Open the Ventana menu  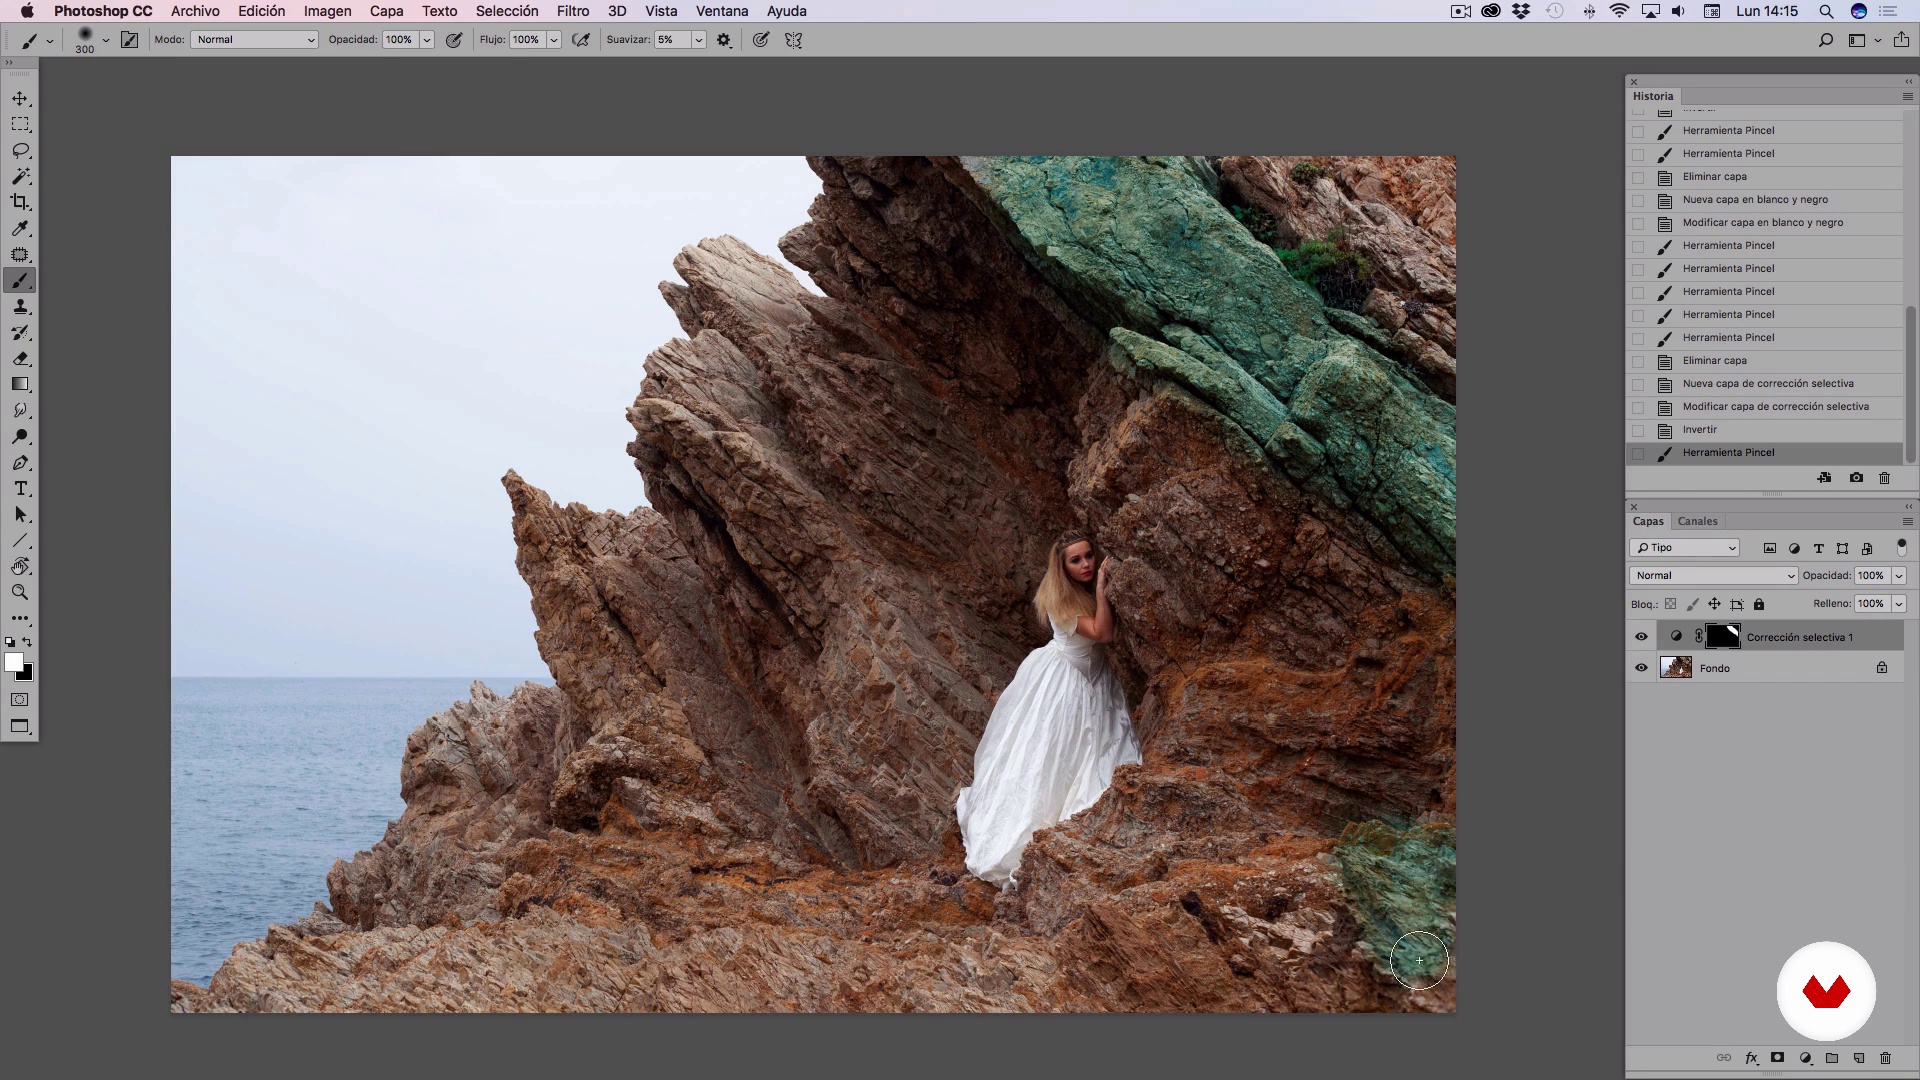[x=722, y=11]
